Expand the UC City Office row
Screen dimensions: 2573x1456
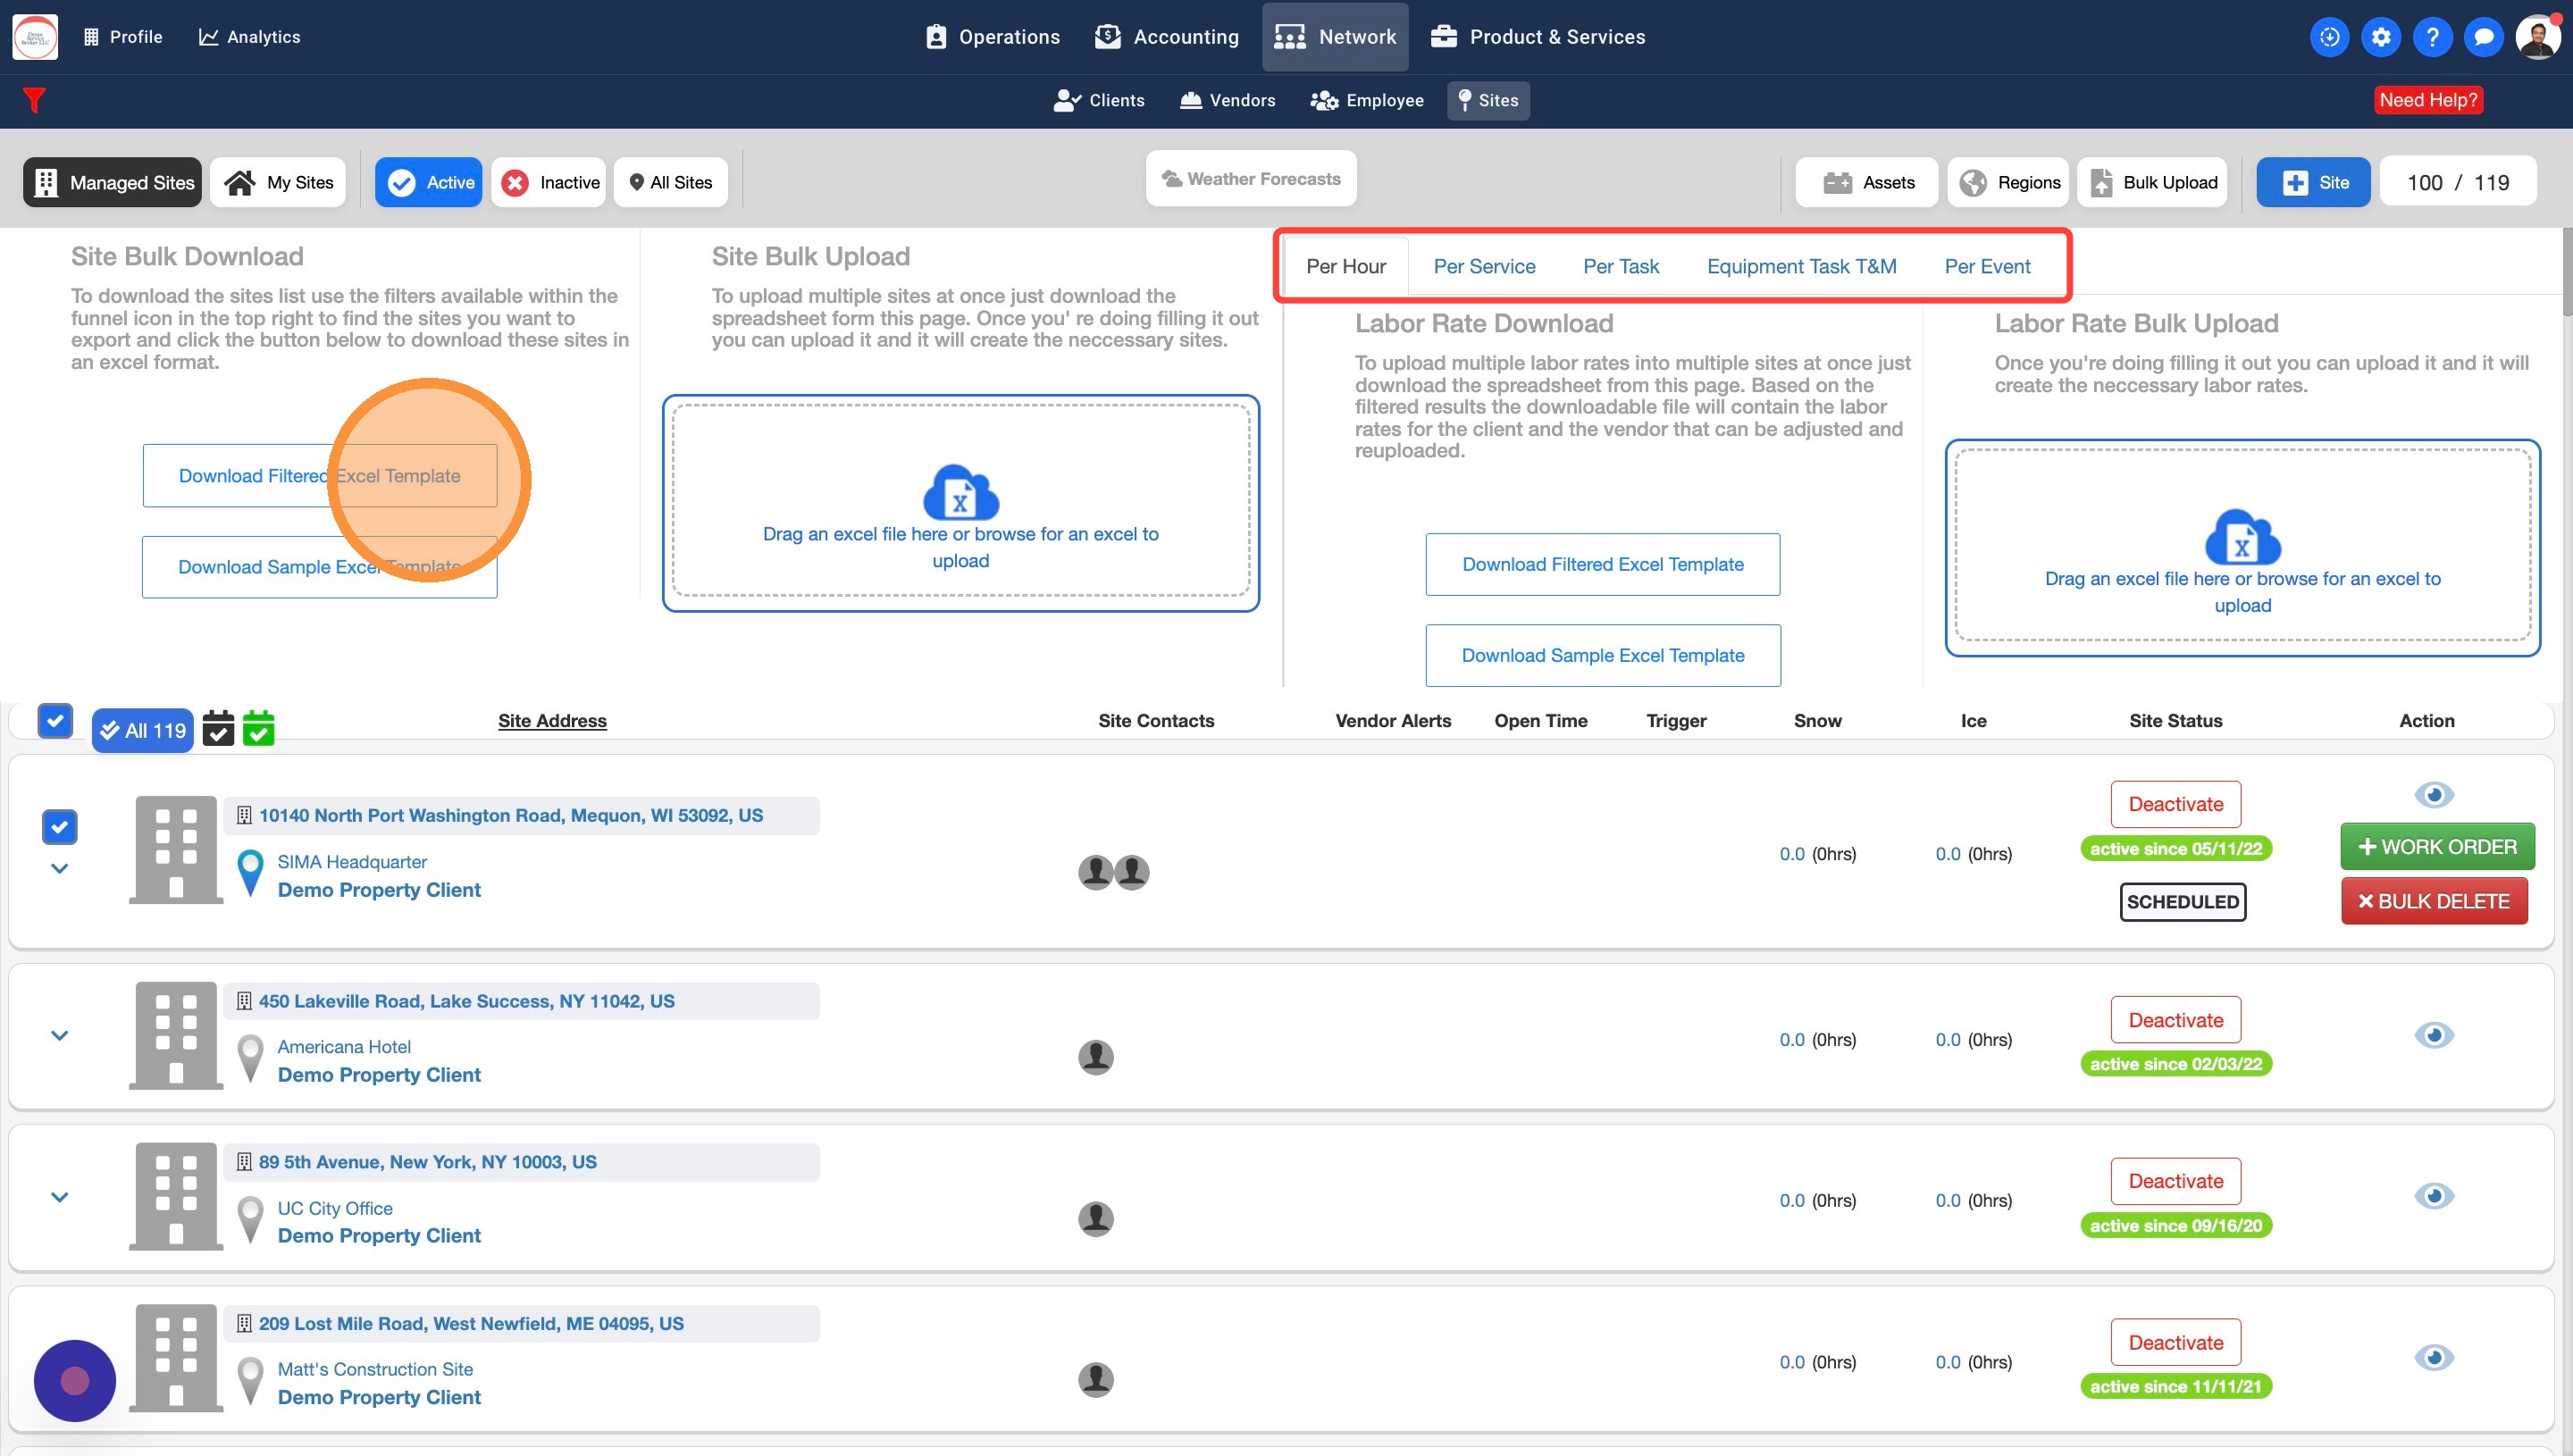[x=59, y=1197]
